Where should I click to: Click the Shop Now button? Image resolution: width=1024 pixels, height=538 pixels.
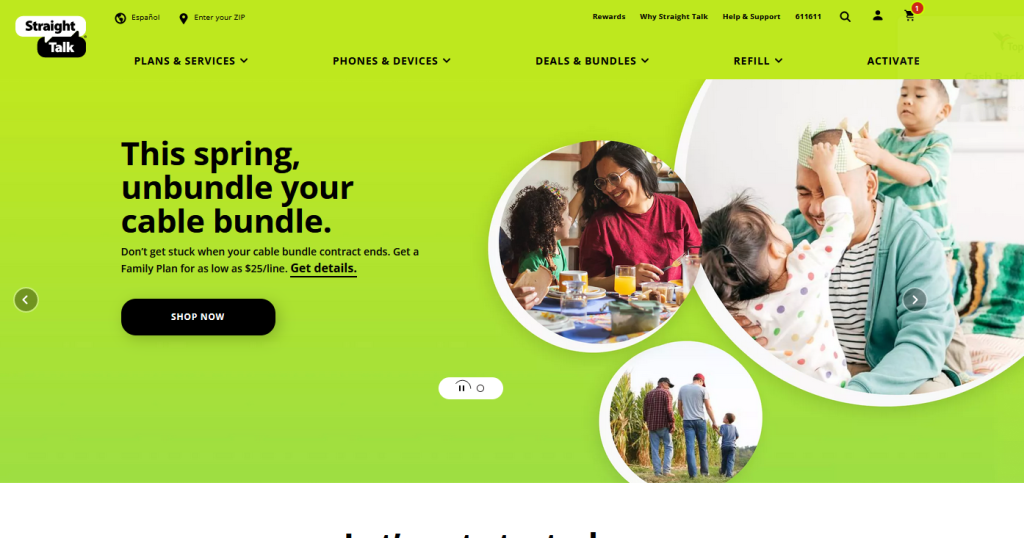pyautogui.click(x=198, y=317)
